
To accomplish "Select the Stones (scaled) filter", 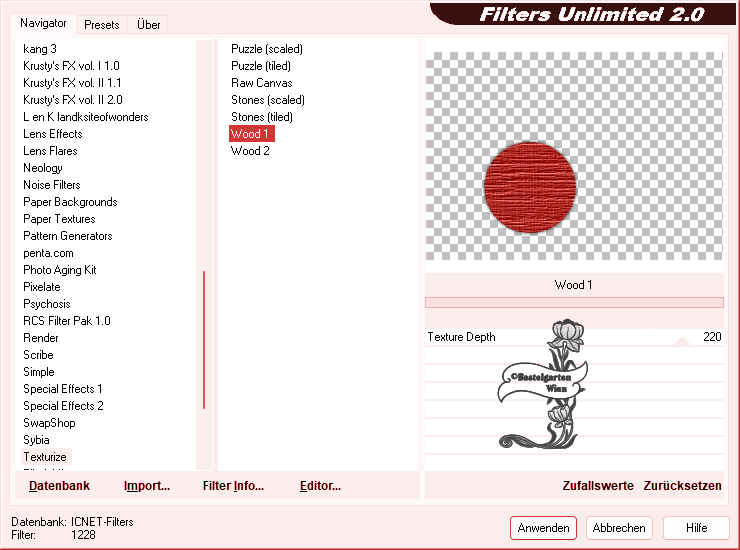I will 268,100.
